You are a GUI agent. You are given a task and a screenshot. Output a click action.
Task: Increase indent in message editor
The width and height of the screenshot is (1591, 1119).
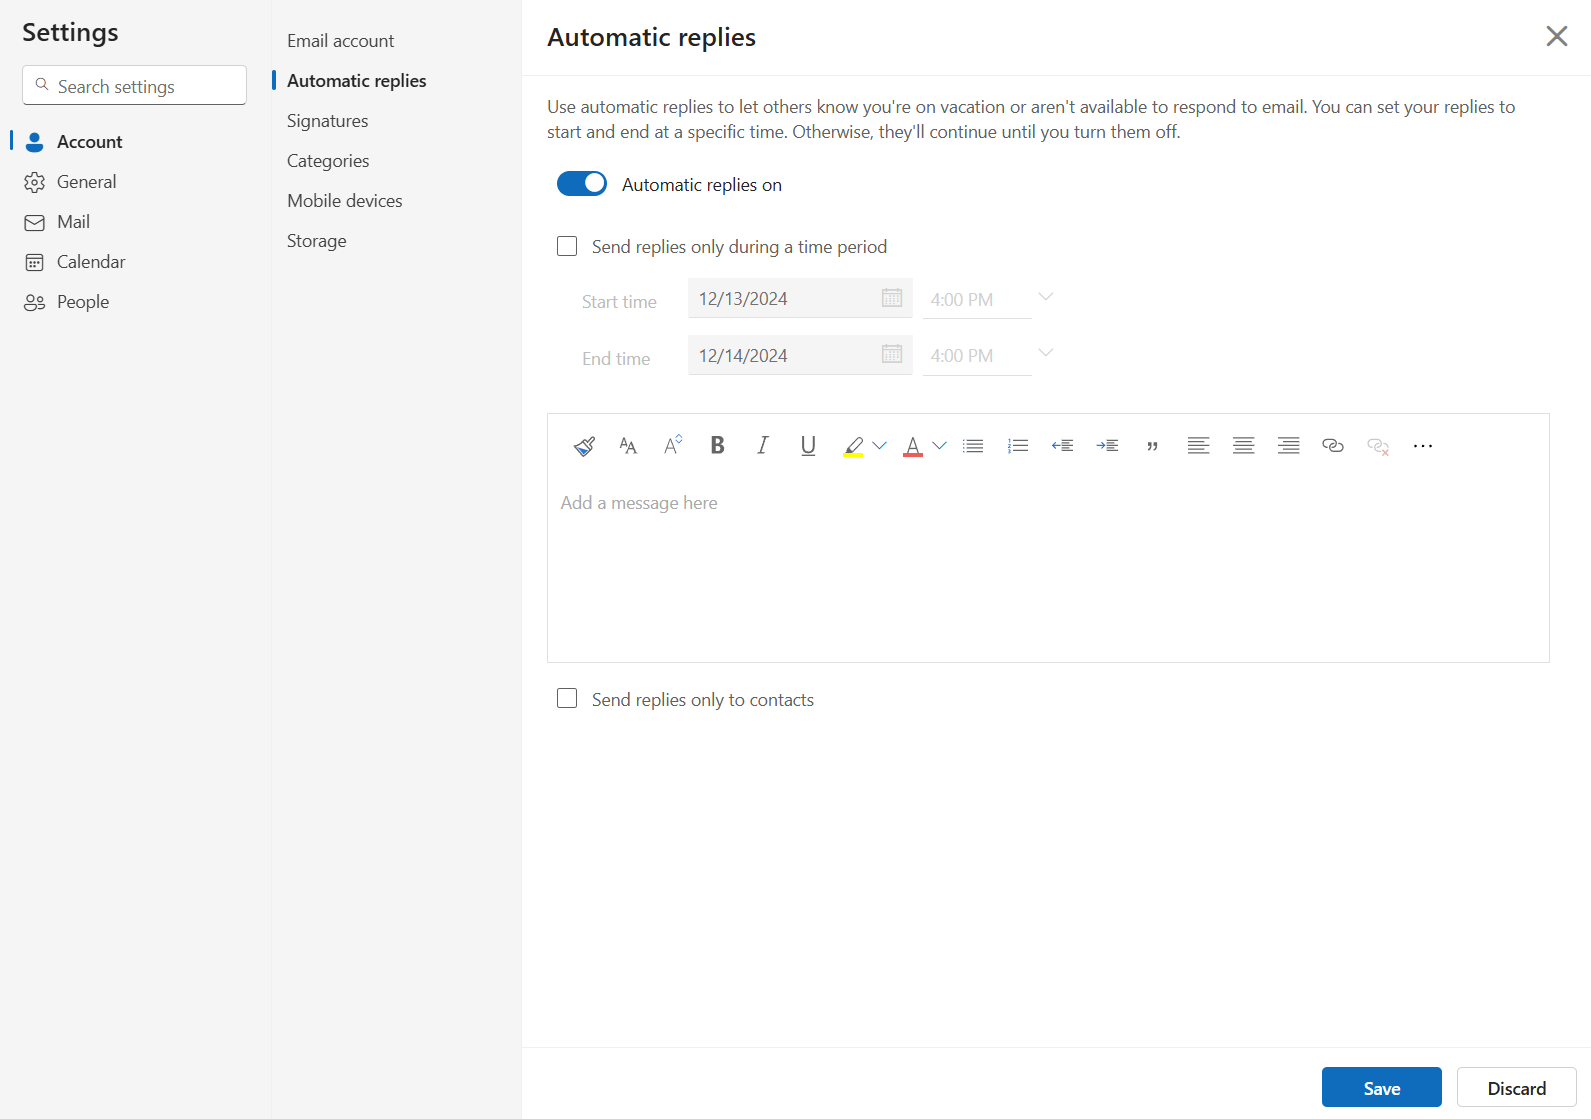point(1107,446)
